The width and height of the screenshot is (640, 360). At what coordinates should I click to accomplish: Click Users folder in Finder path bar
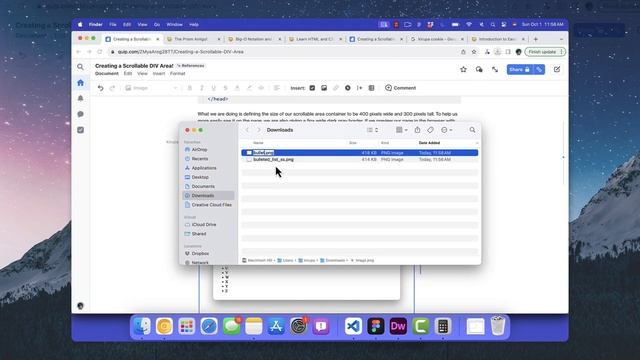click(x=286, y=260)
